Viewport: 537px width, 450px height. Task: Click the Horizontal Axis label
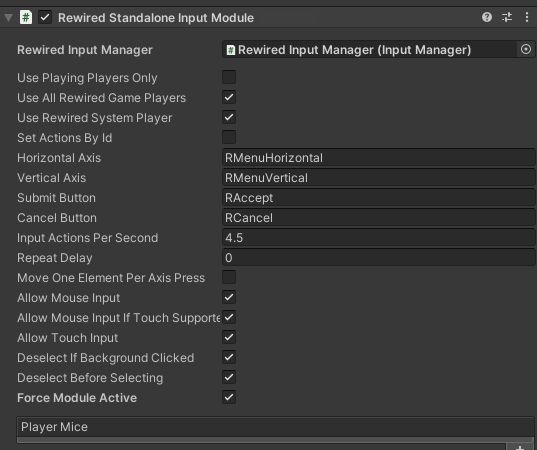tap(59, 158)
